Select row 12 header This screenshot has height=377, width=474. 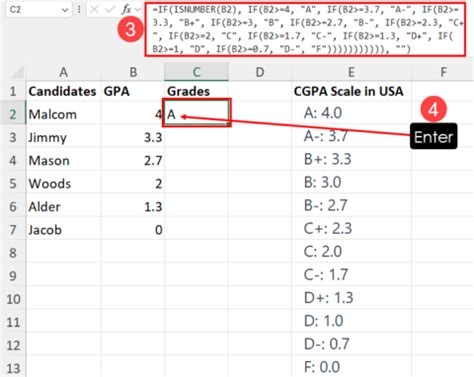tap(13, 345)
